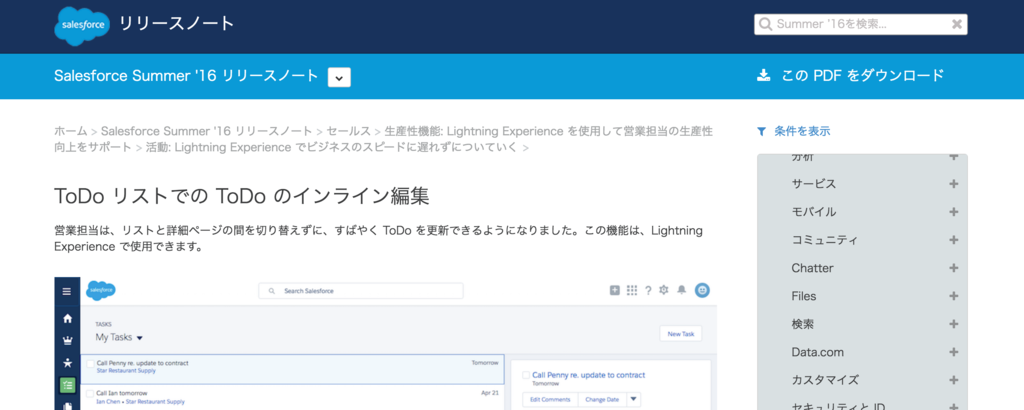This screenshot has height=410, width=1024.
Task: Click the Salesforce logo inside the Lightning screenshot
Action: click(101, 290)
